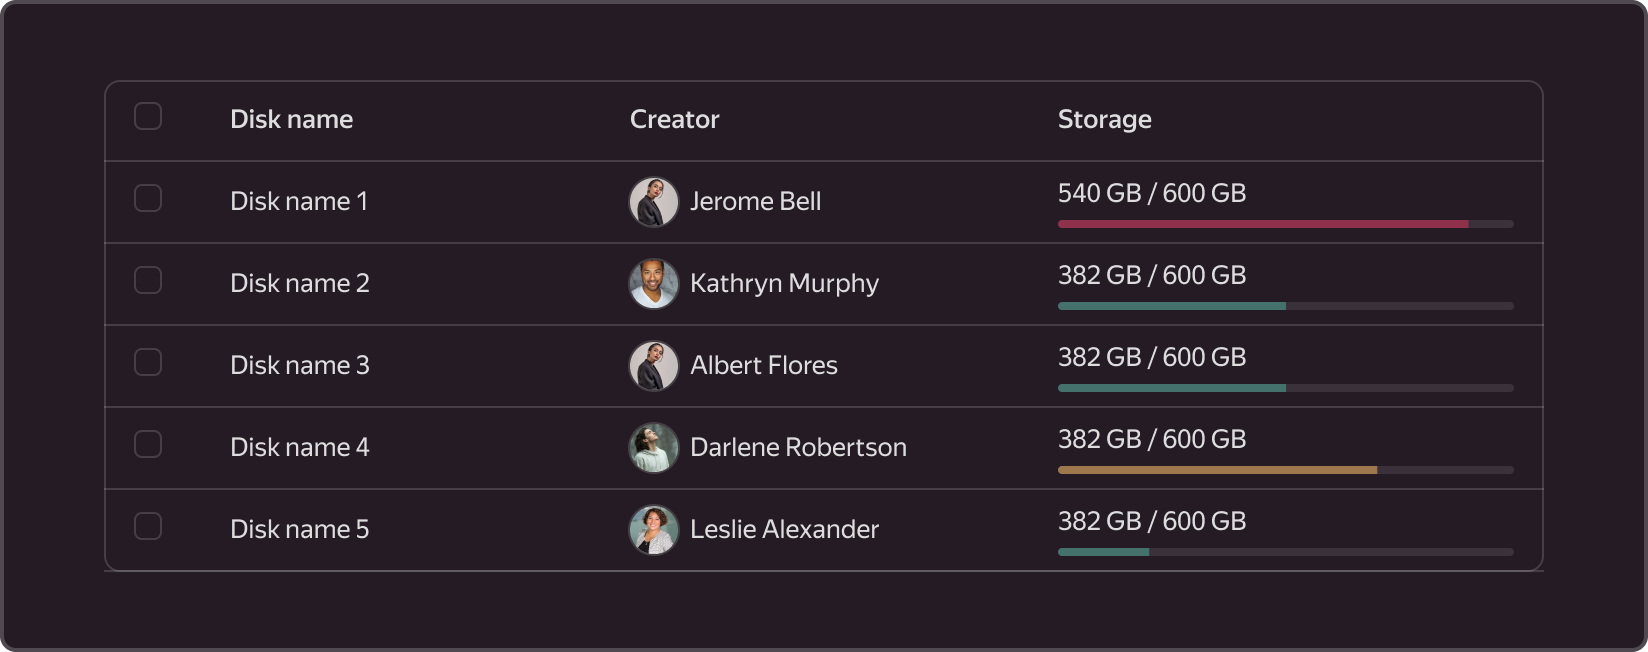Screen dimensions: 1648x652
Task: Select the Disk name 3 row checkbox
Action: 148,362
